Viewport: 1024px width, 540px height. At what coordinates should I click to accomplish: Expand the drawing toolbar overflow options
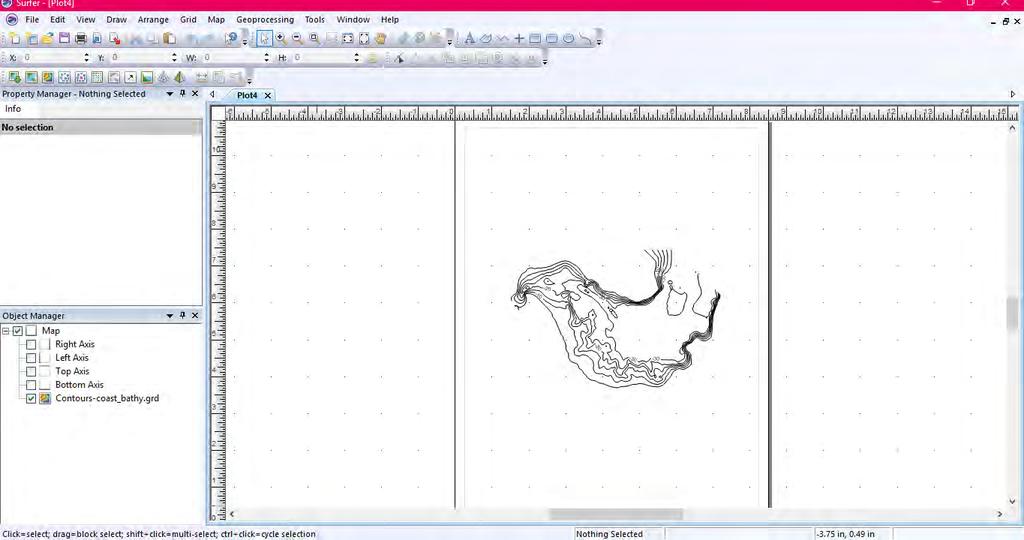click(599, 42)
